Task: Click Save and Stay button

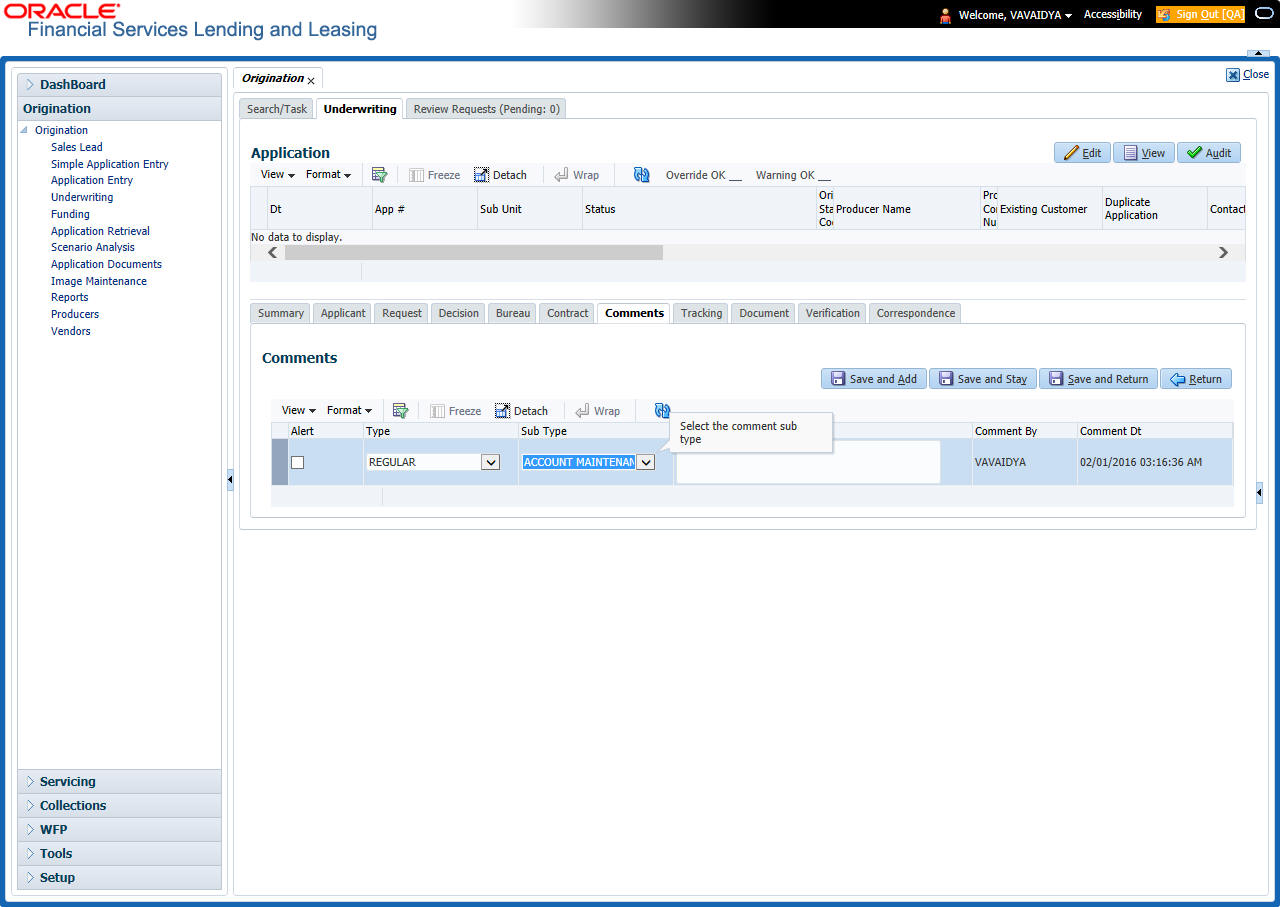Action: coord(983,379)
